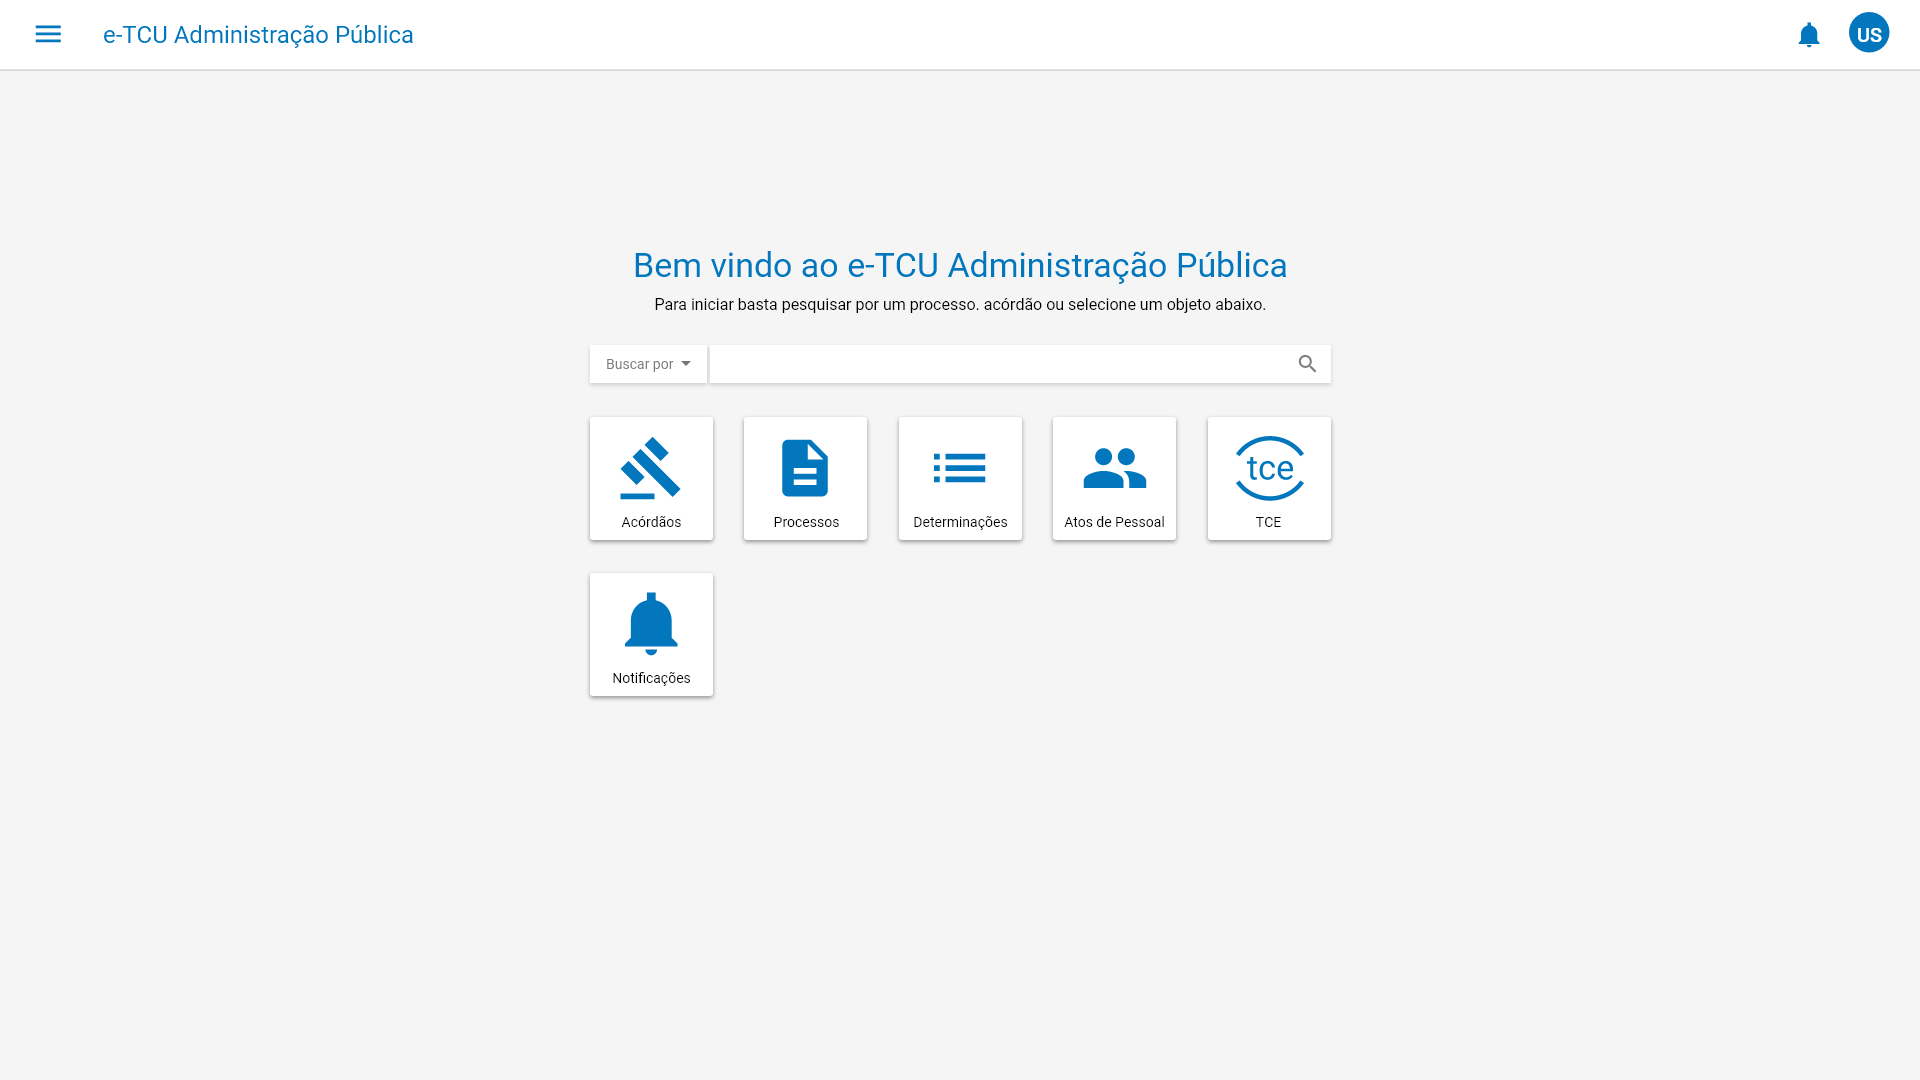Click the 'Notificações' card label text
The image size is (1920, 1080).
pyautogui.click(x=651, y=678)
